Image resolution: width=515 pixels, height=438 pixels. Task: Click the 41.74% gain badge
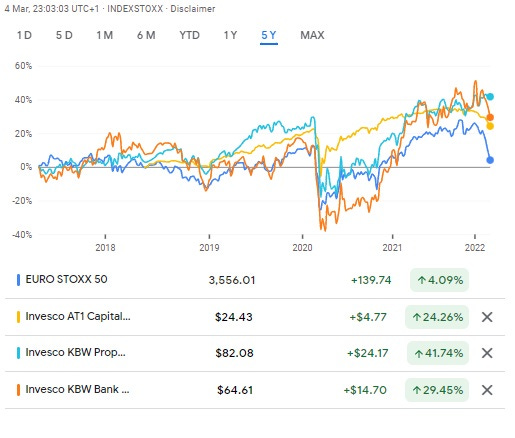pyautogui.click(x=438, y=353)
